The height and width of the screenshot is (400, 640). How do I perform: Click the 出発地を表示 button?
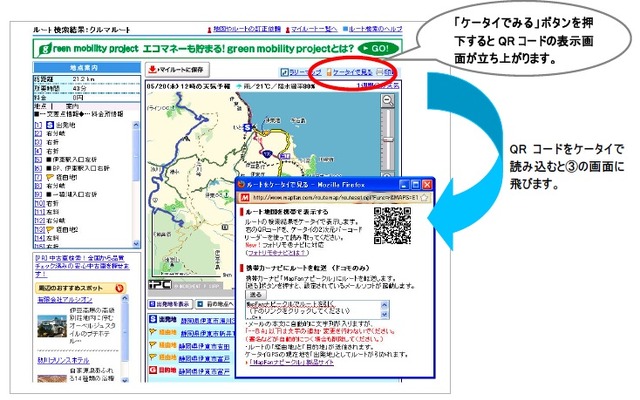pyautogui.click(x=169, y=304)
